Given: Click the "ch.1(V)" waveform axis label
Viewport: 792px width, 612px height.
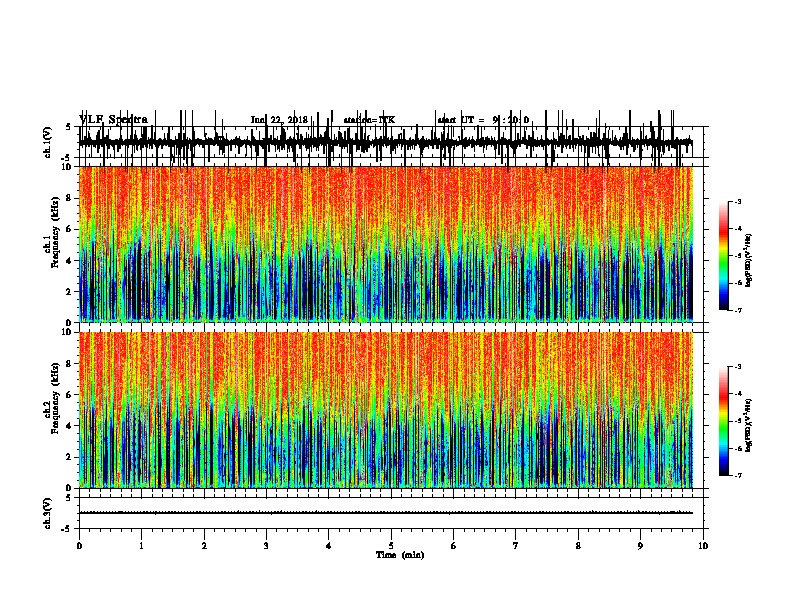Looking at the screenshot, I should click(x=48, y=142).
